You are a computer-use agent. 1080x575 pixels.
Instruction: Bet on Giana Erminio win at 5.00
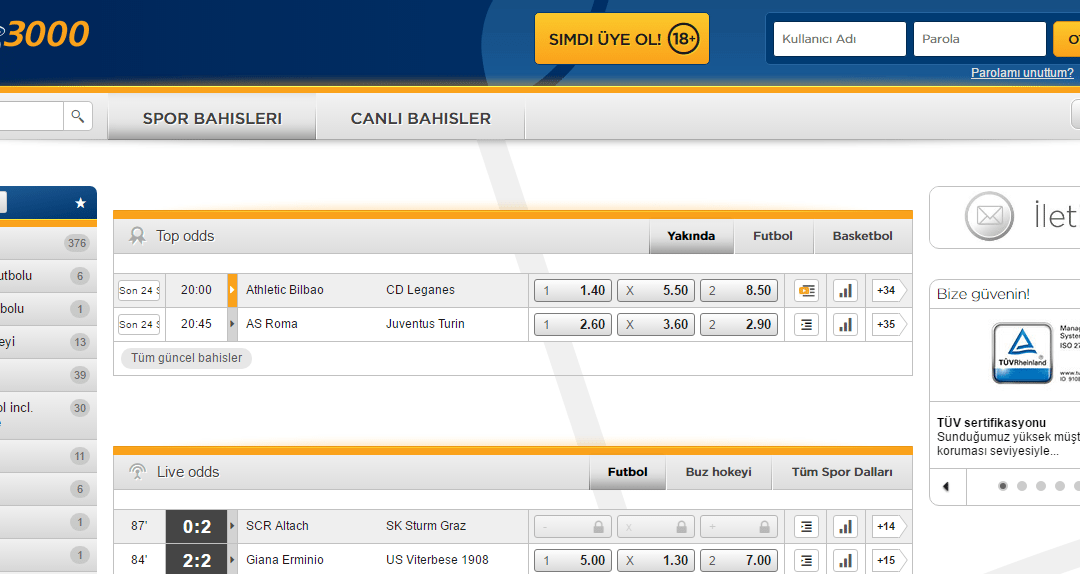click(573, 561)
